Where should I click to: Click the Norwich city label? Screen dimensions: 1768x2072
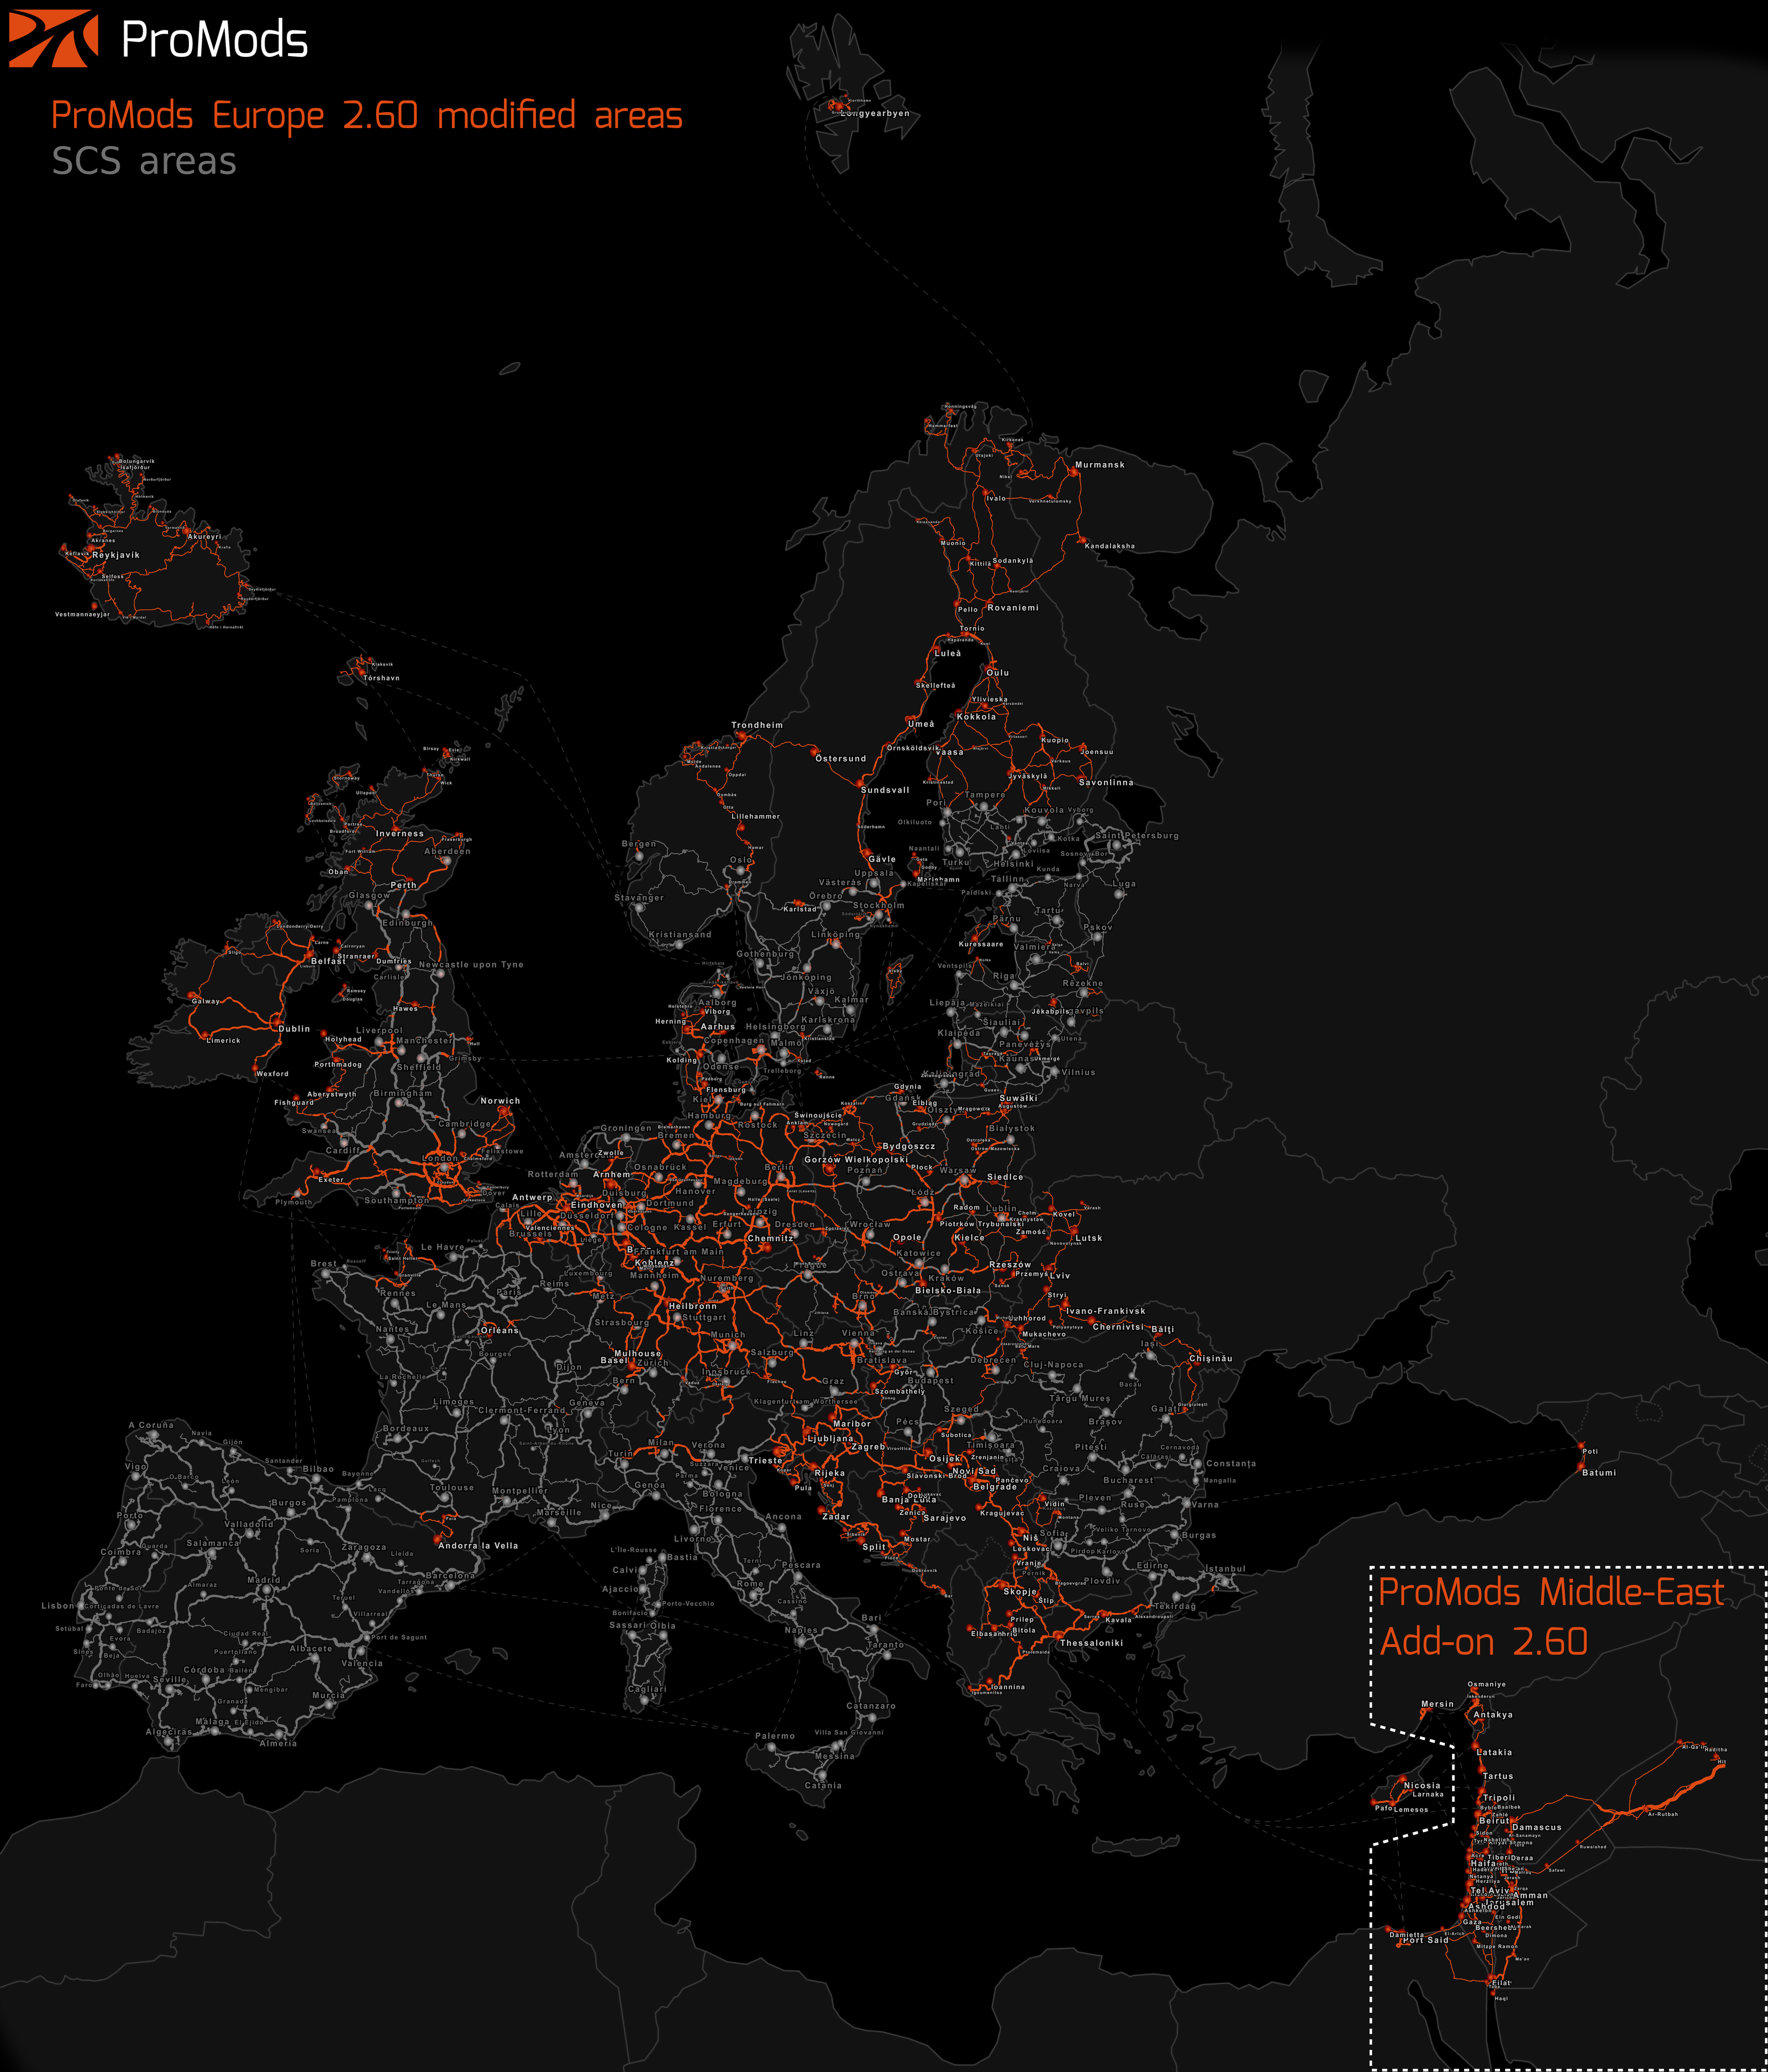(x=500, y=1101)
